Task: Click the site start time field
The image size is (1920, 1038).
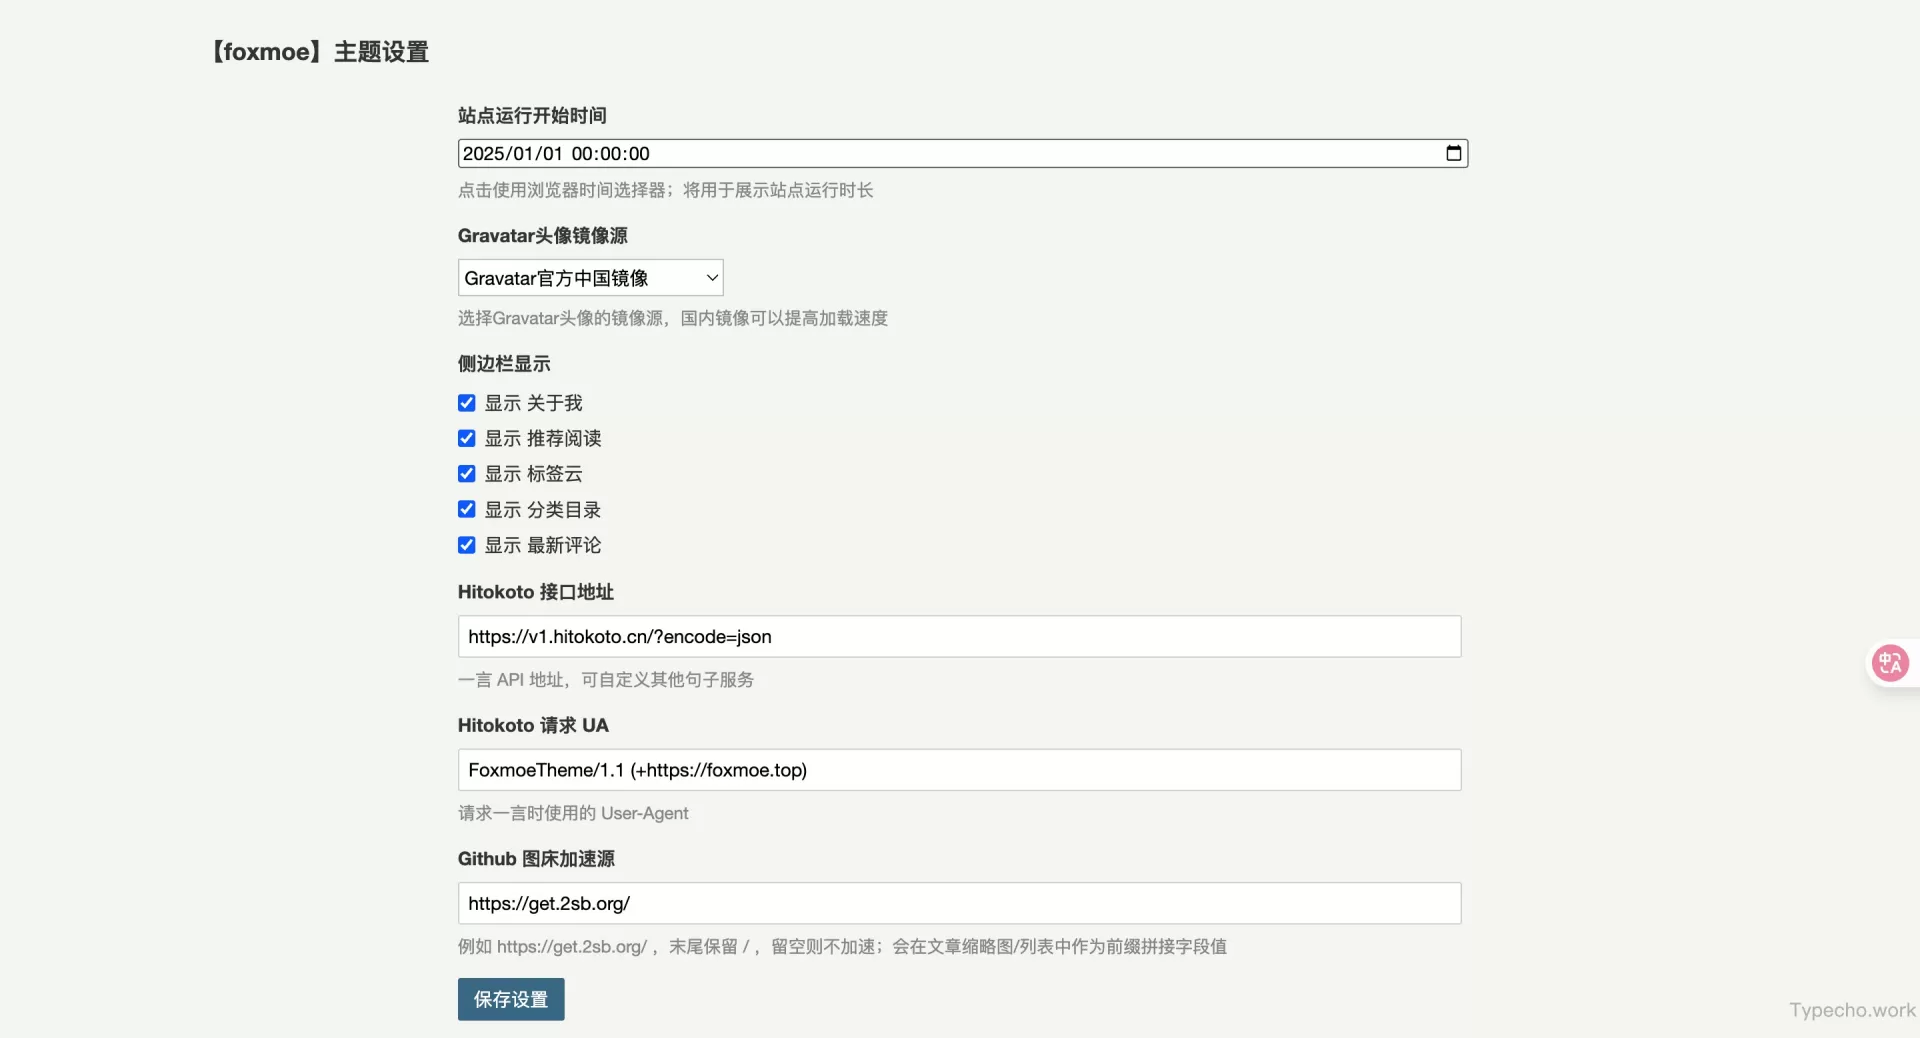Action: click(x=900, y=153)
